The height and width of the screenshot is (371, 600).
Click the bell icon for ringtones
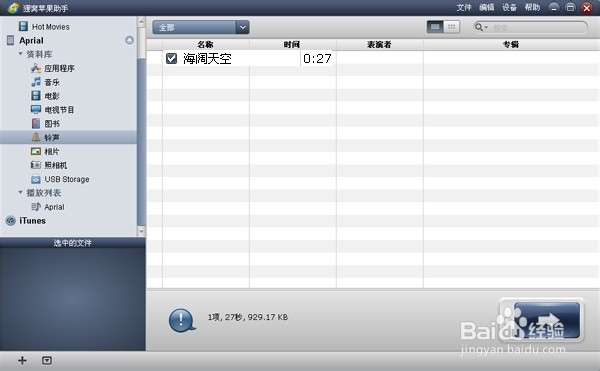36,137
